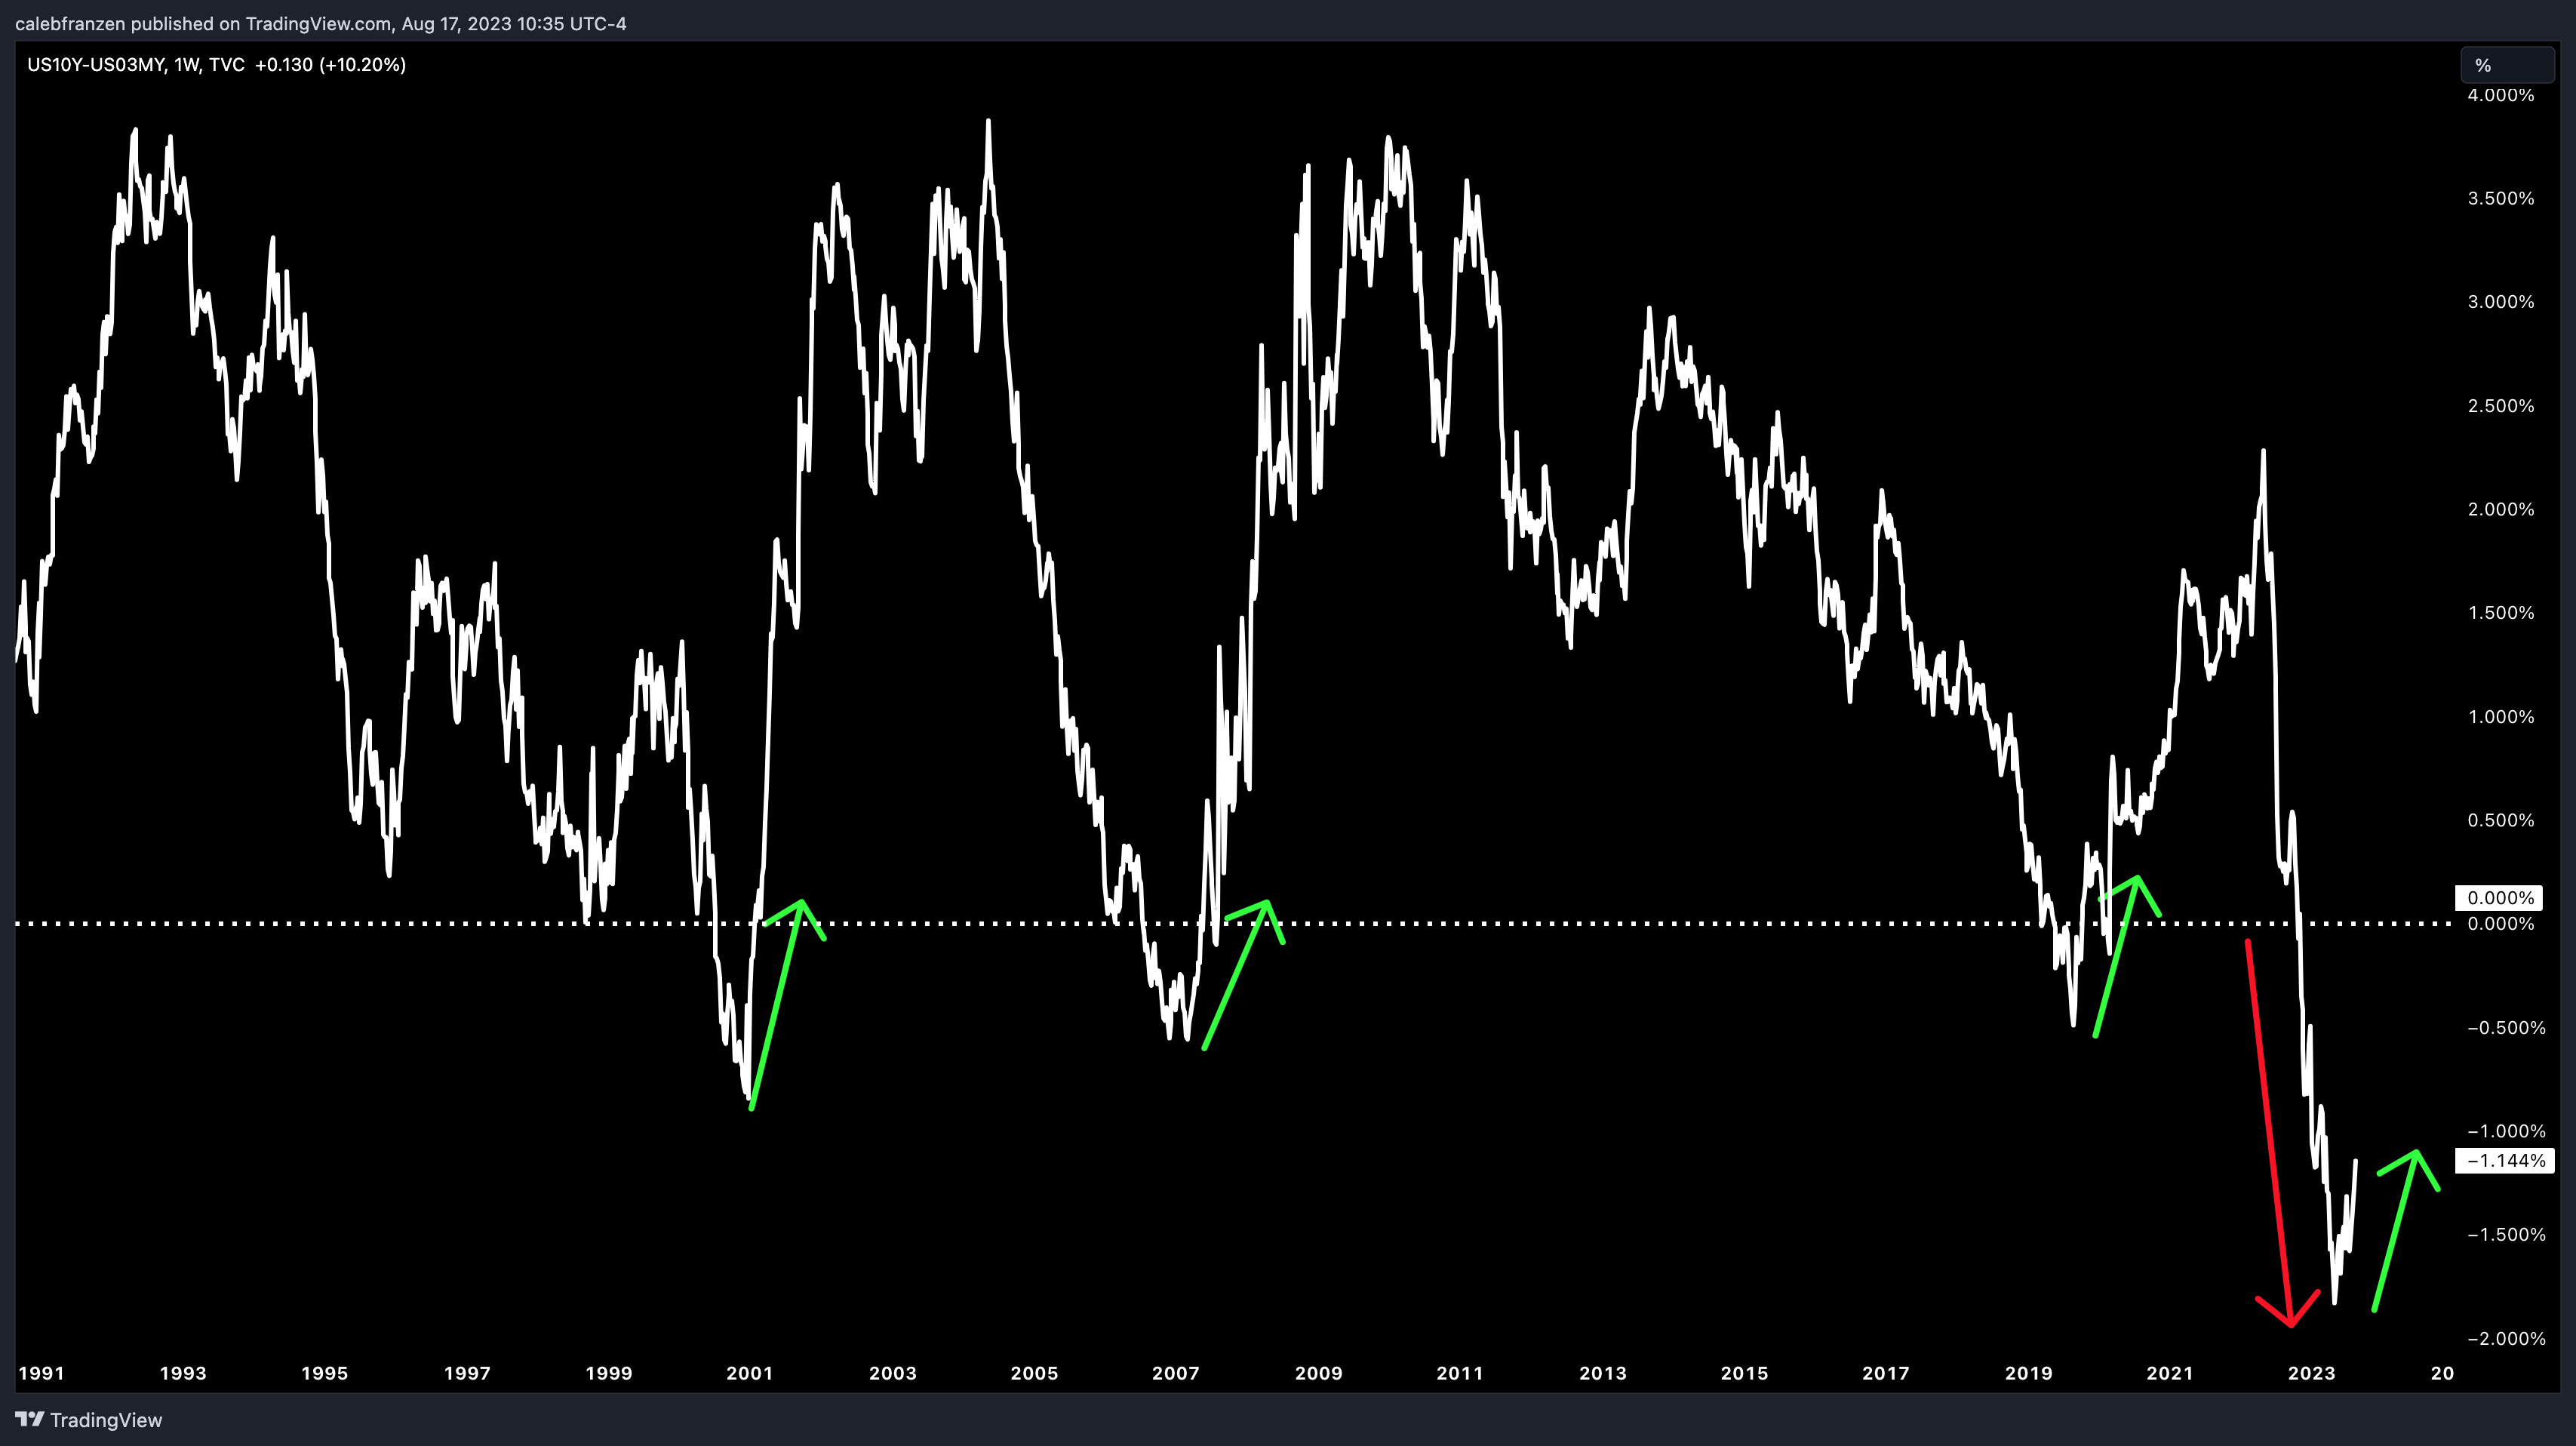Screen dimensions: 2576x1446
Task: Click the −0.500% price axis label
Action: (2506, 1027)
